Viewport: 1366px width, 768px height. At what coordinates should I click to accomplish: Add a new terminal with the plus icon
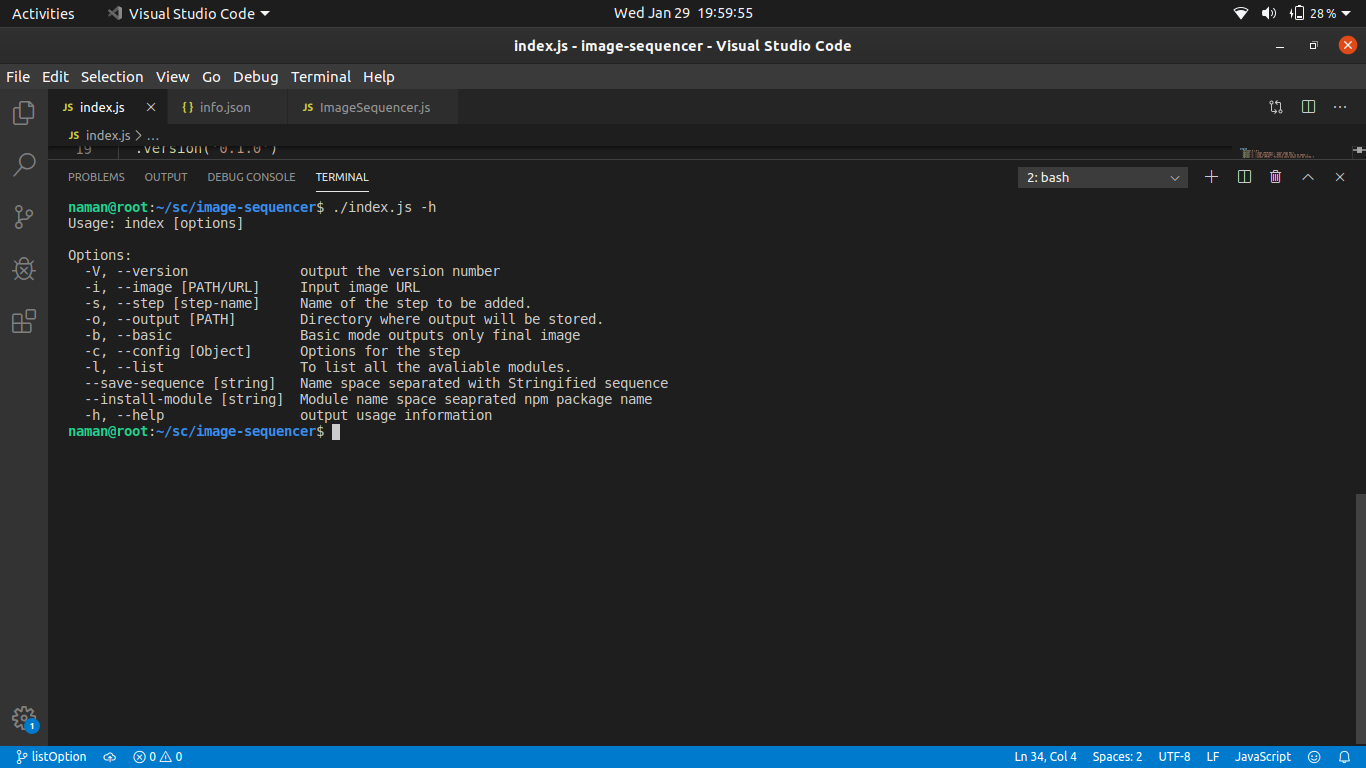1211,177
